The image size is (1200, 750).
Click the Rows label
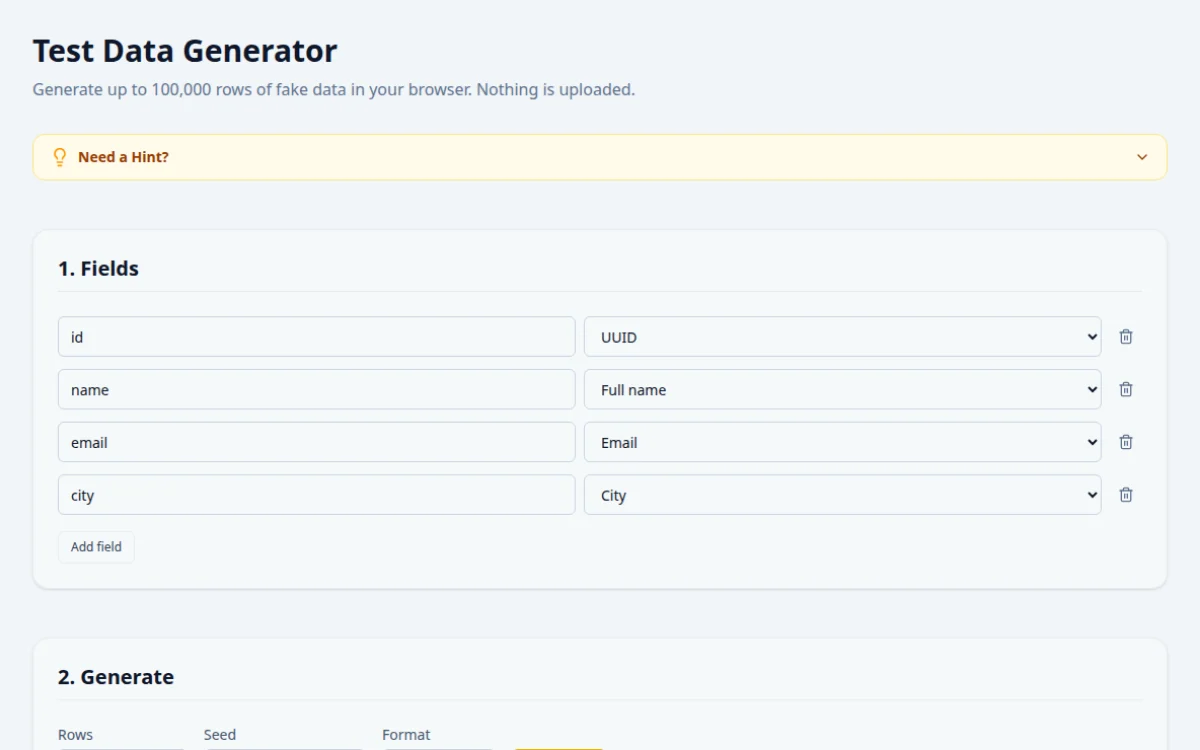(75, 735)
